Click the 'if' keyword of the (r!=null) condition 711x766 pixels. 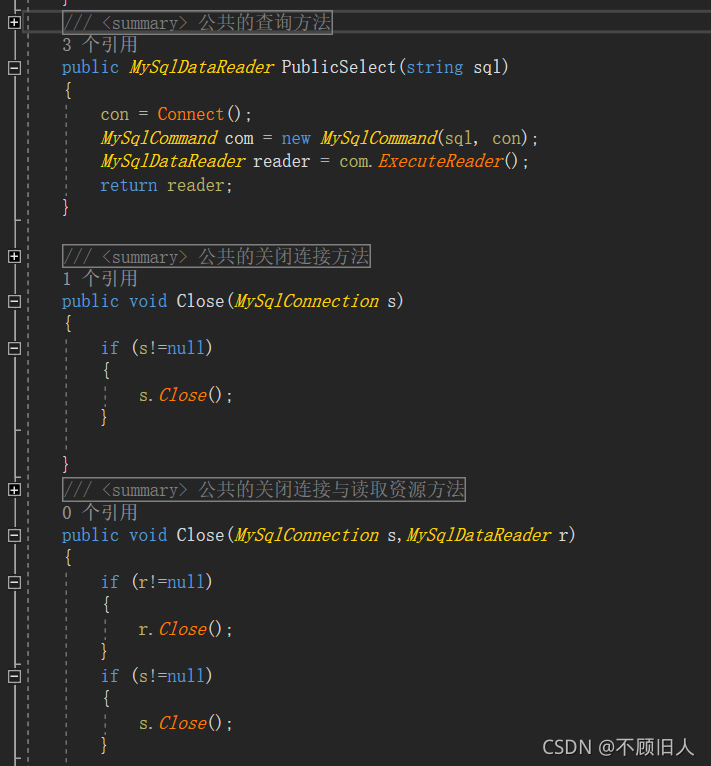[x=109, y=582]
